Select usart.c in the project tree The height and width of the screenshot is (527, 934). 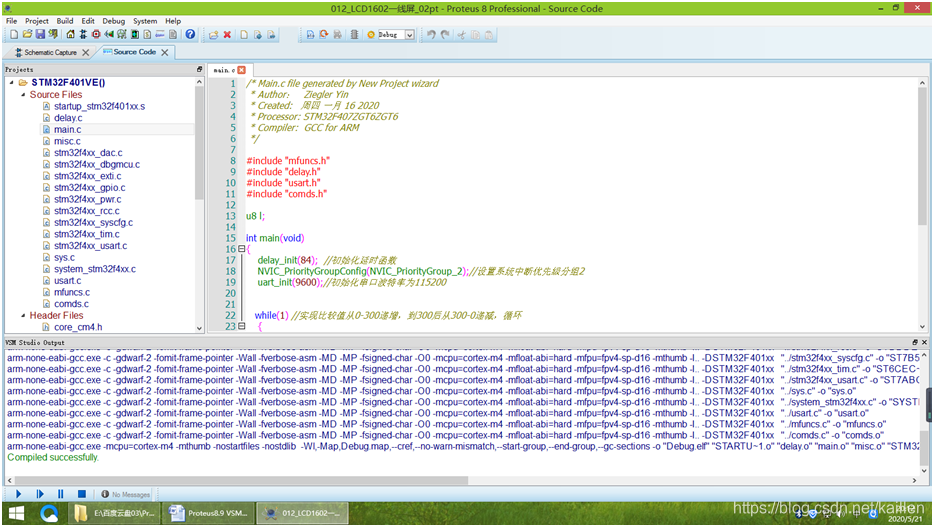tap(67, 280)
